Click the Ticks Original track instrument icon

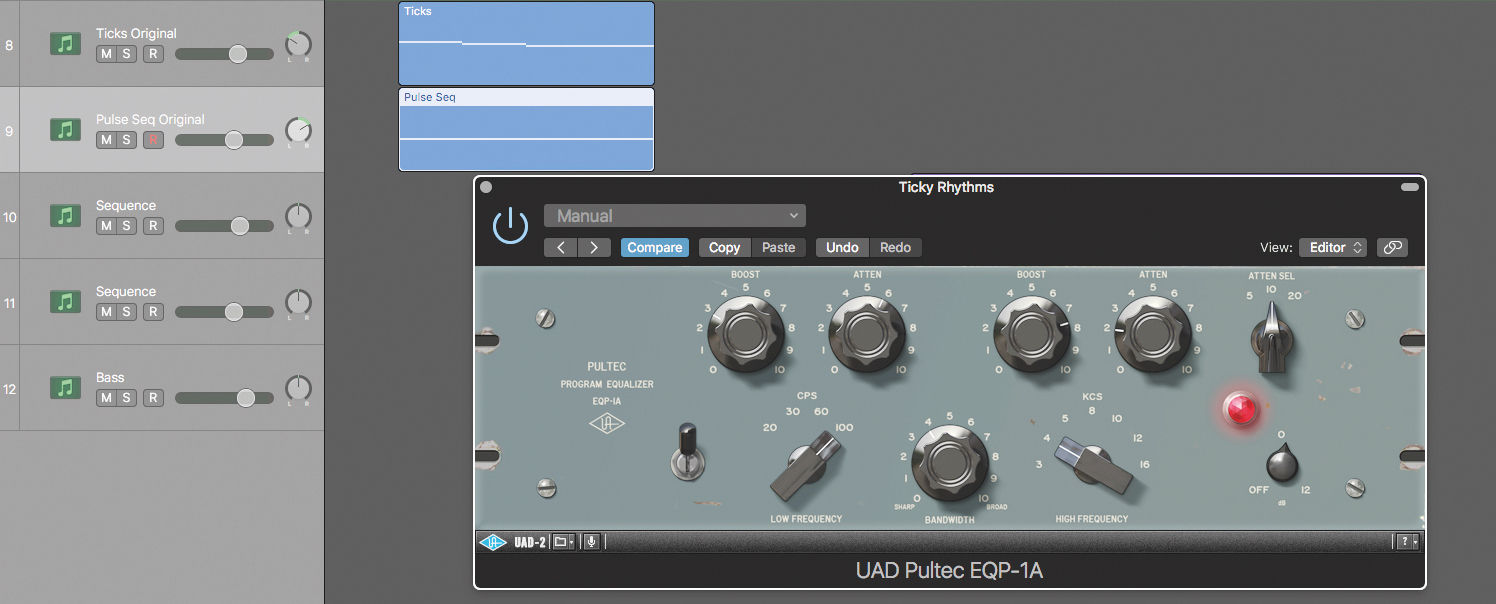pyautogui.click(x=66, y=44)
